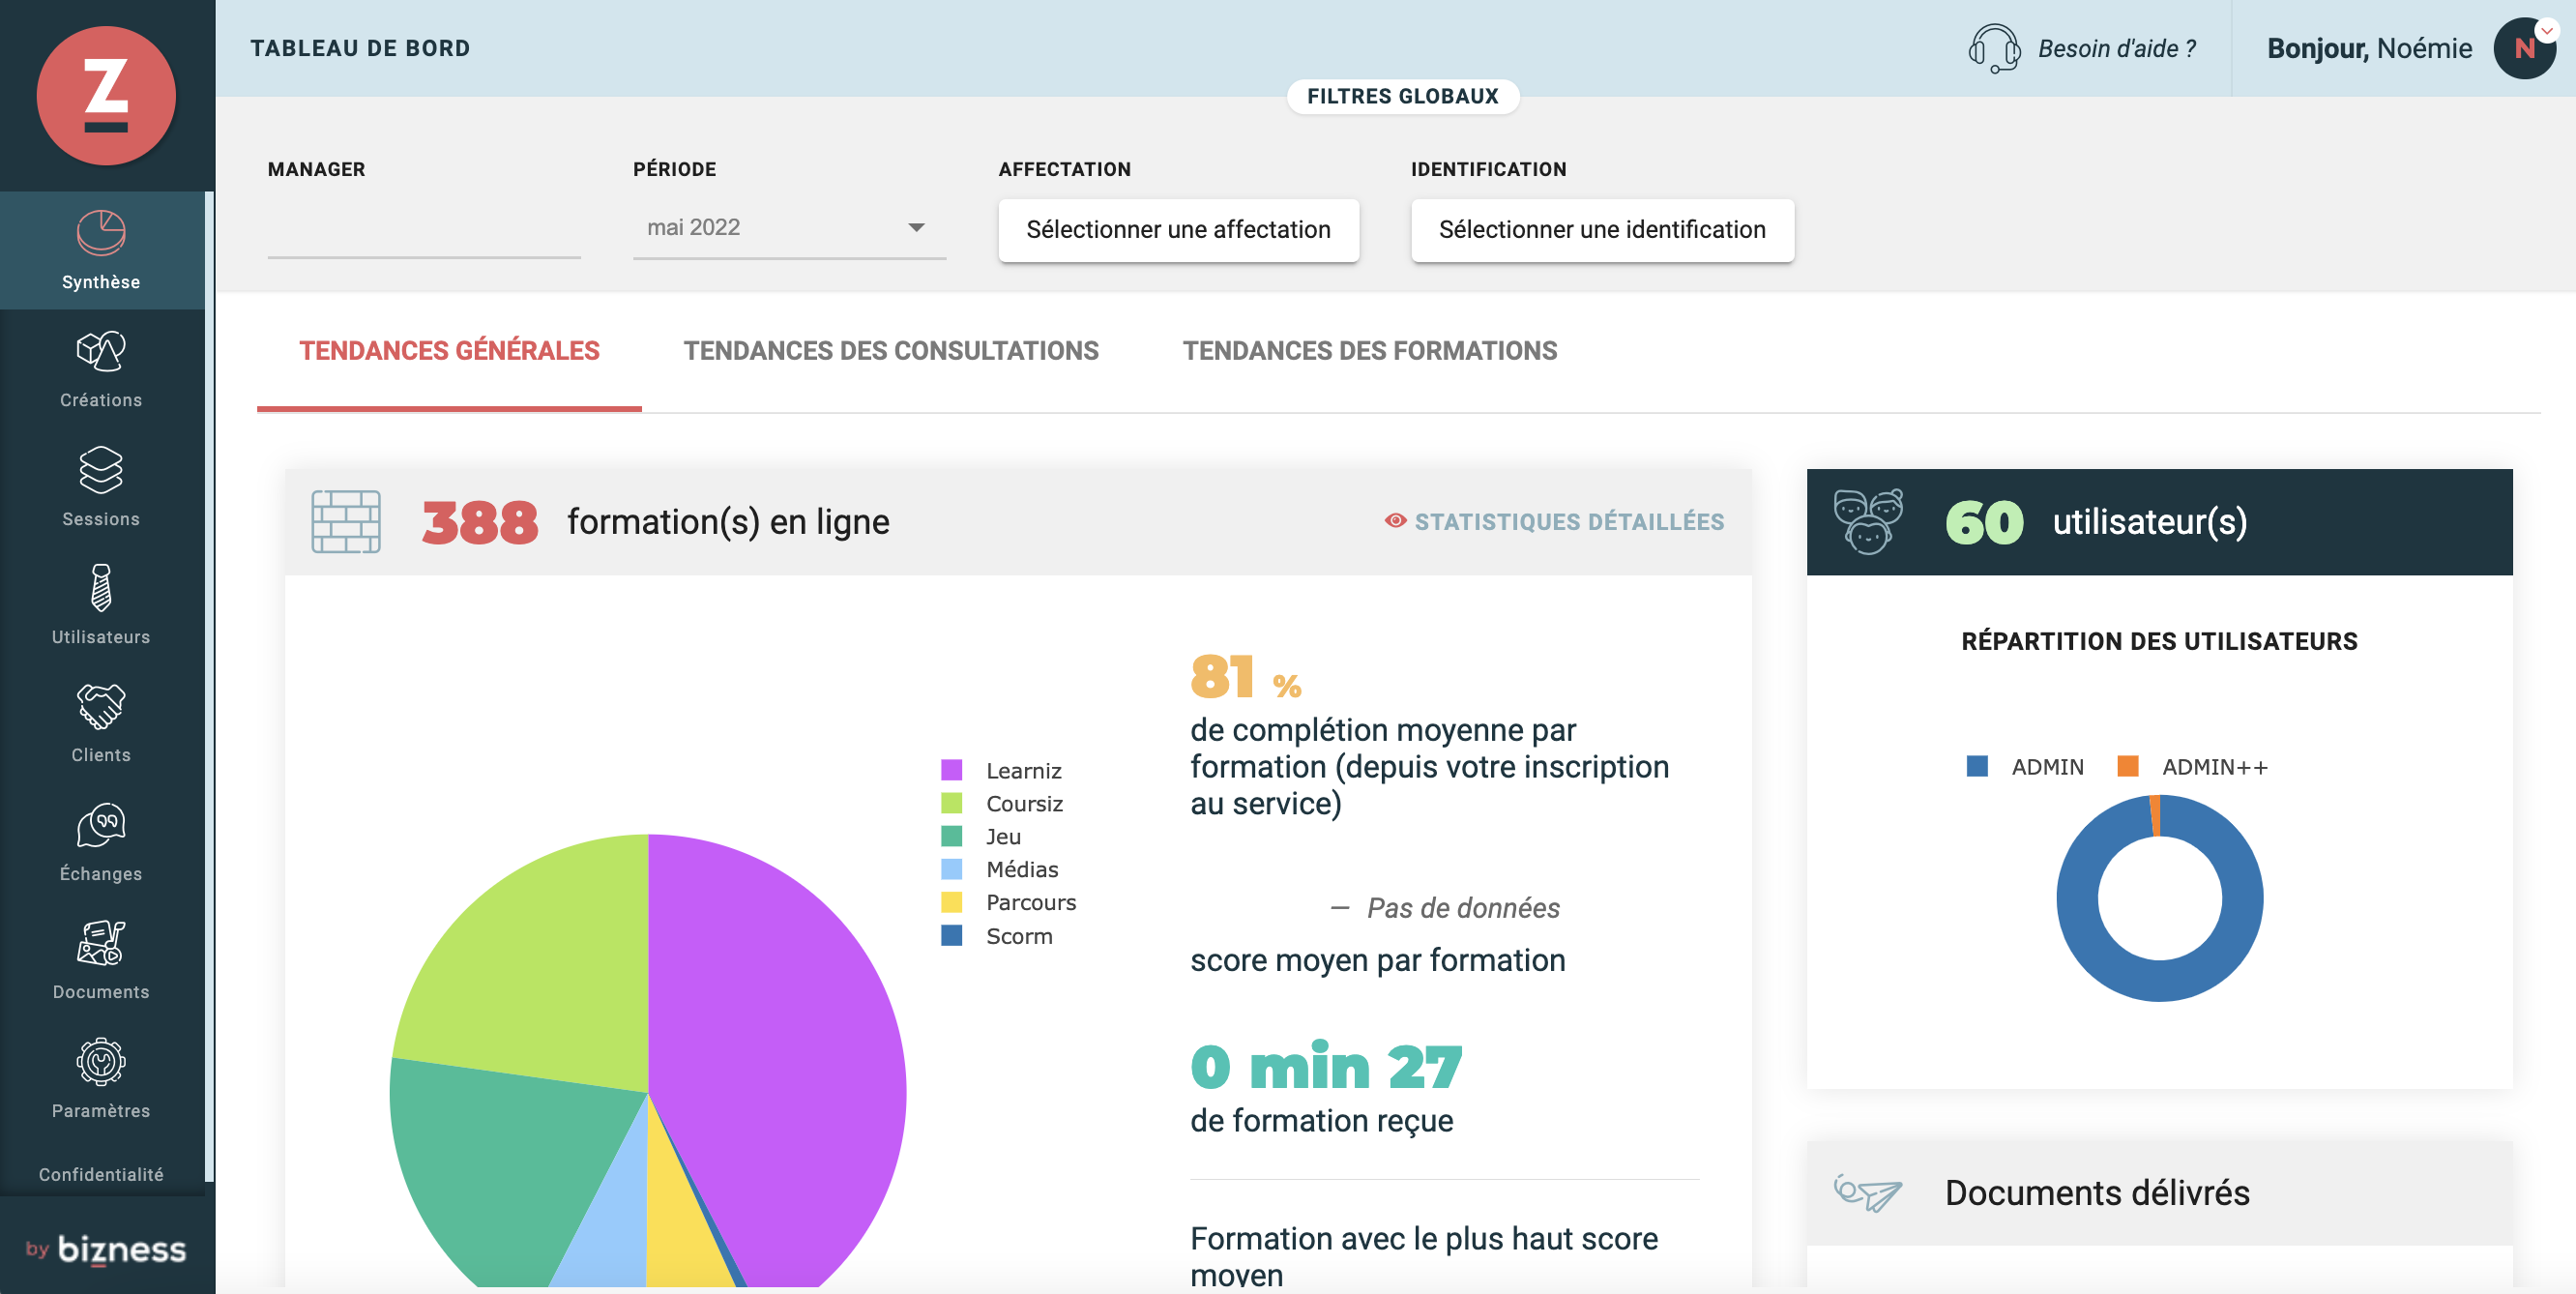Collapse the Filtres globaux pill
The image size is (2576, 1294).
tap(1403, 96)
